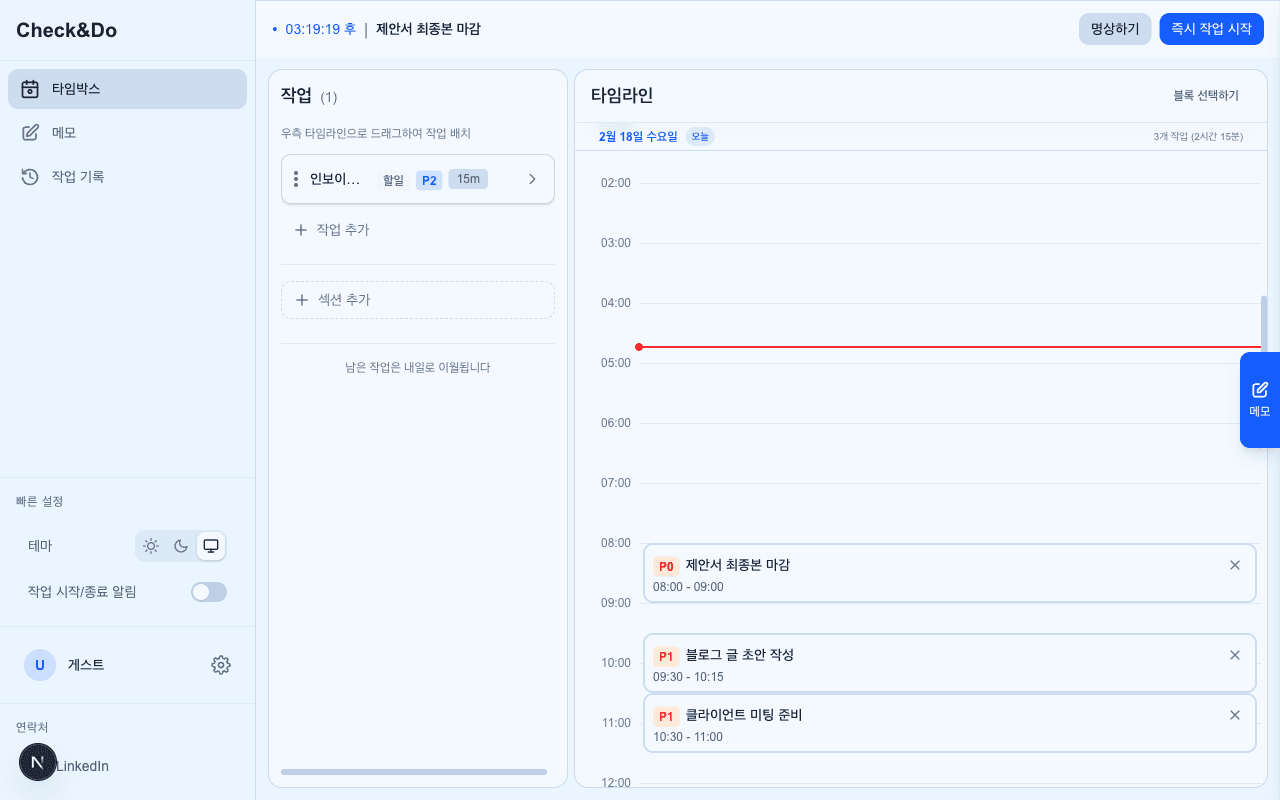The width and height of the screenshot is (1280, 800).
Task: Click 제안서 최종본 마감 in top bar
Action: point(428,29)
